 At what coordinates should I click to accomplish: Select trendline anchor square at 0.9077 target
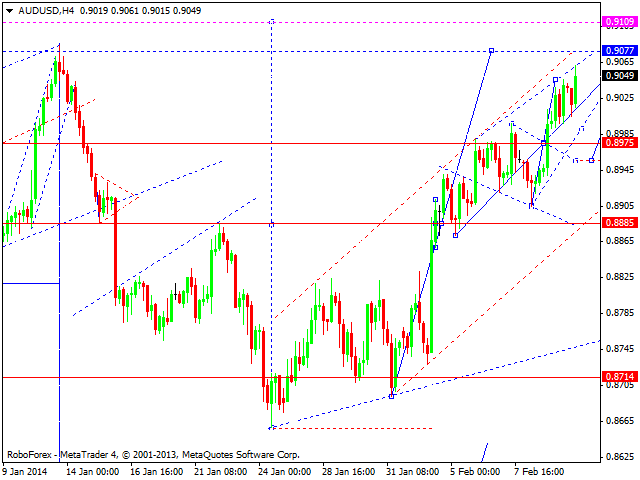tap(491, 50)
